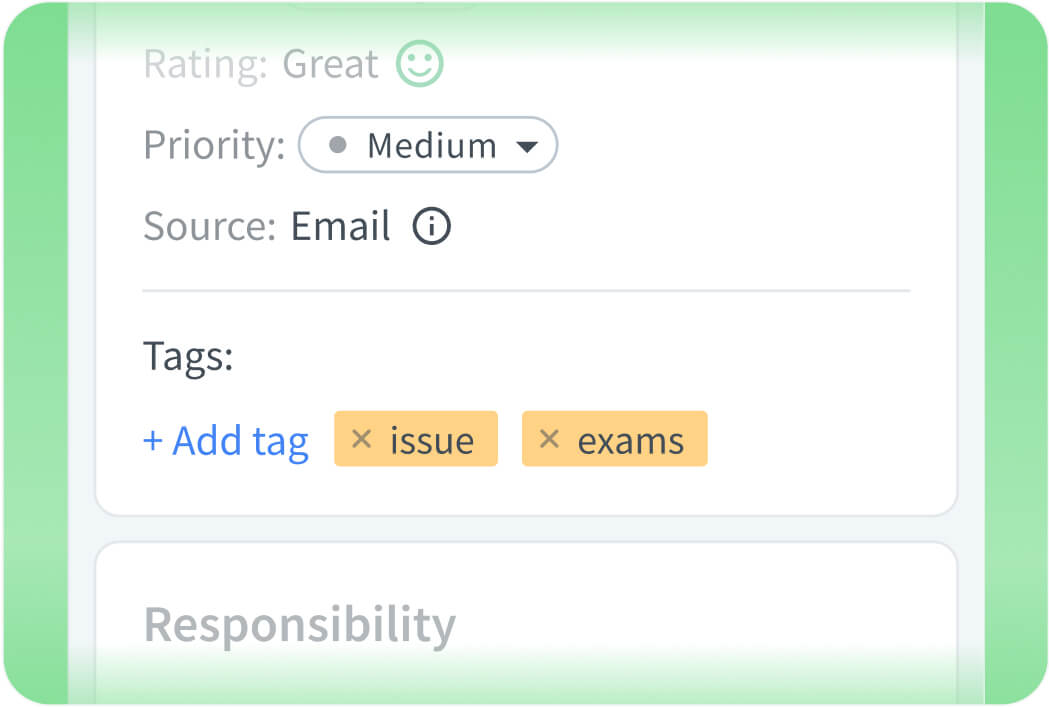Remove the exams tag via its × icon
Screen dimensions: 1049x707
click(549, 439)
